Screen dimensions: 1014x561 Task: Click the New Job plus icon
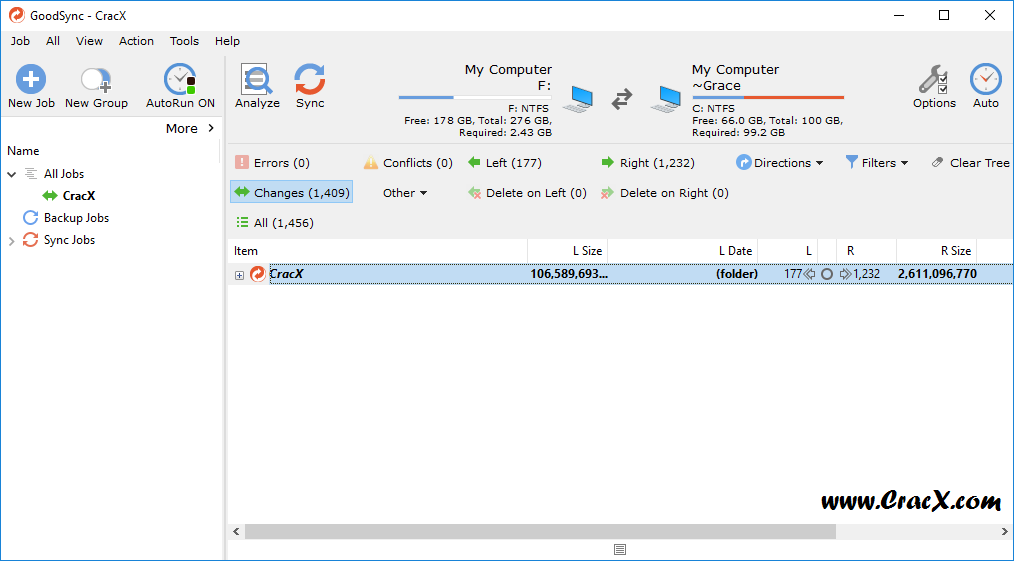[31, 79]
